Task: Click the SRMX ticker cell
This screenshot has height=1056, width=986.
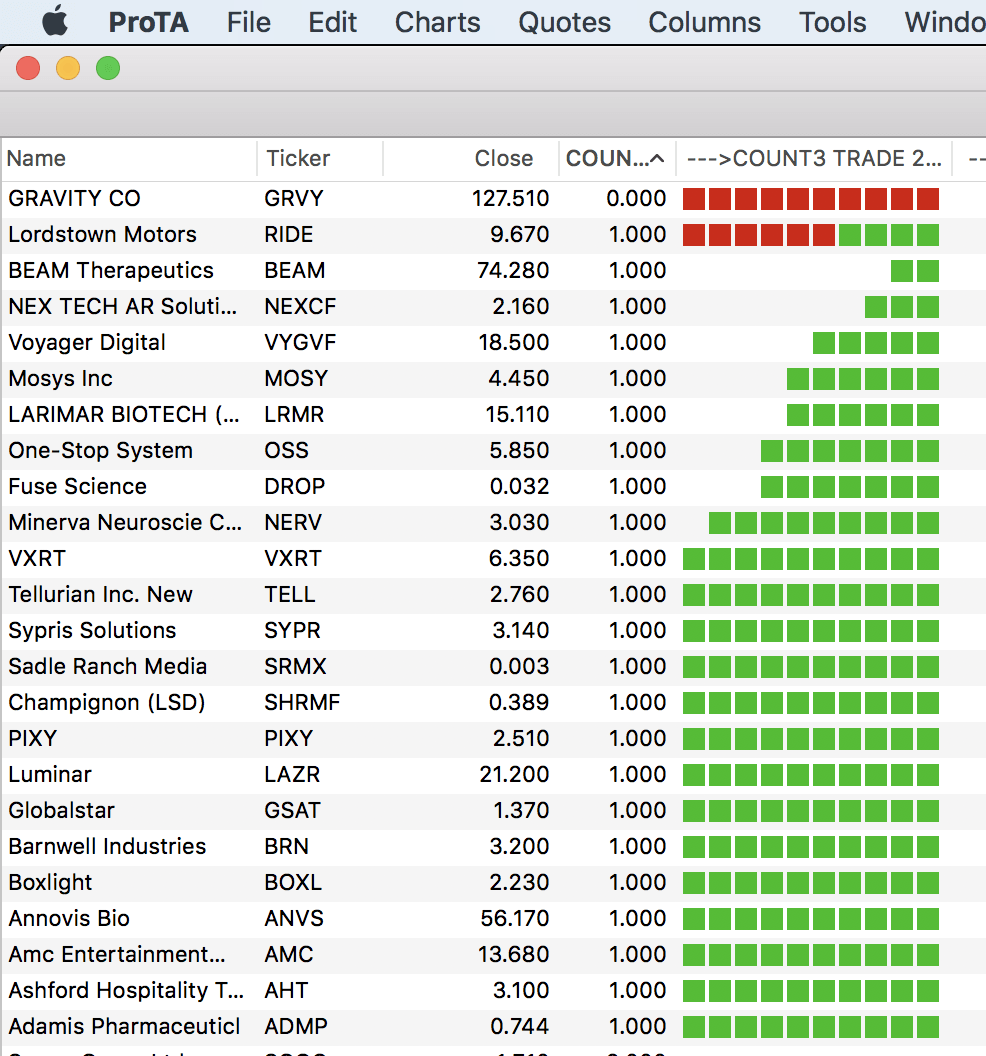Action: (295, 667)
